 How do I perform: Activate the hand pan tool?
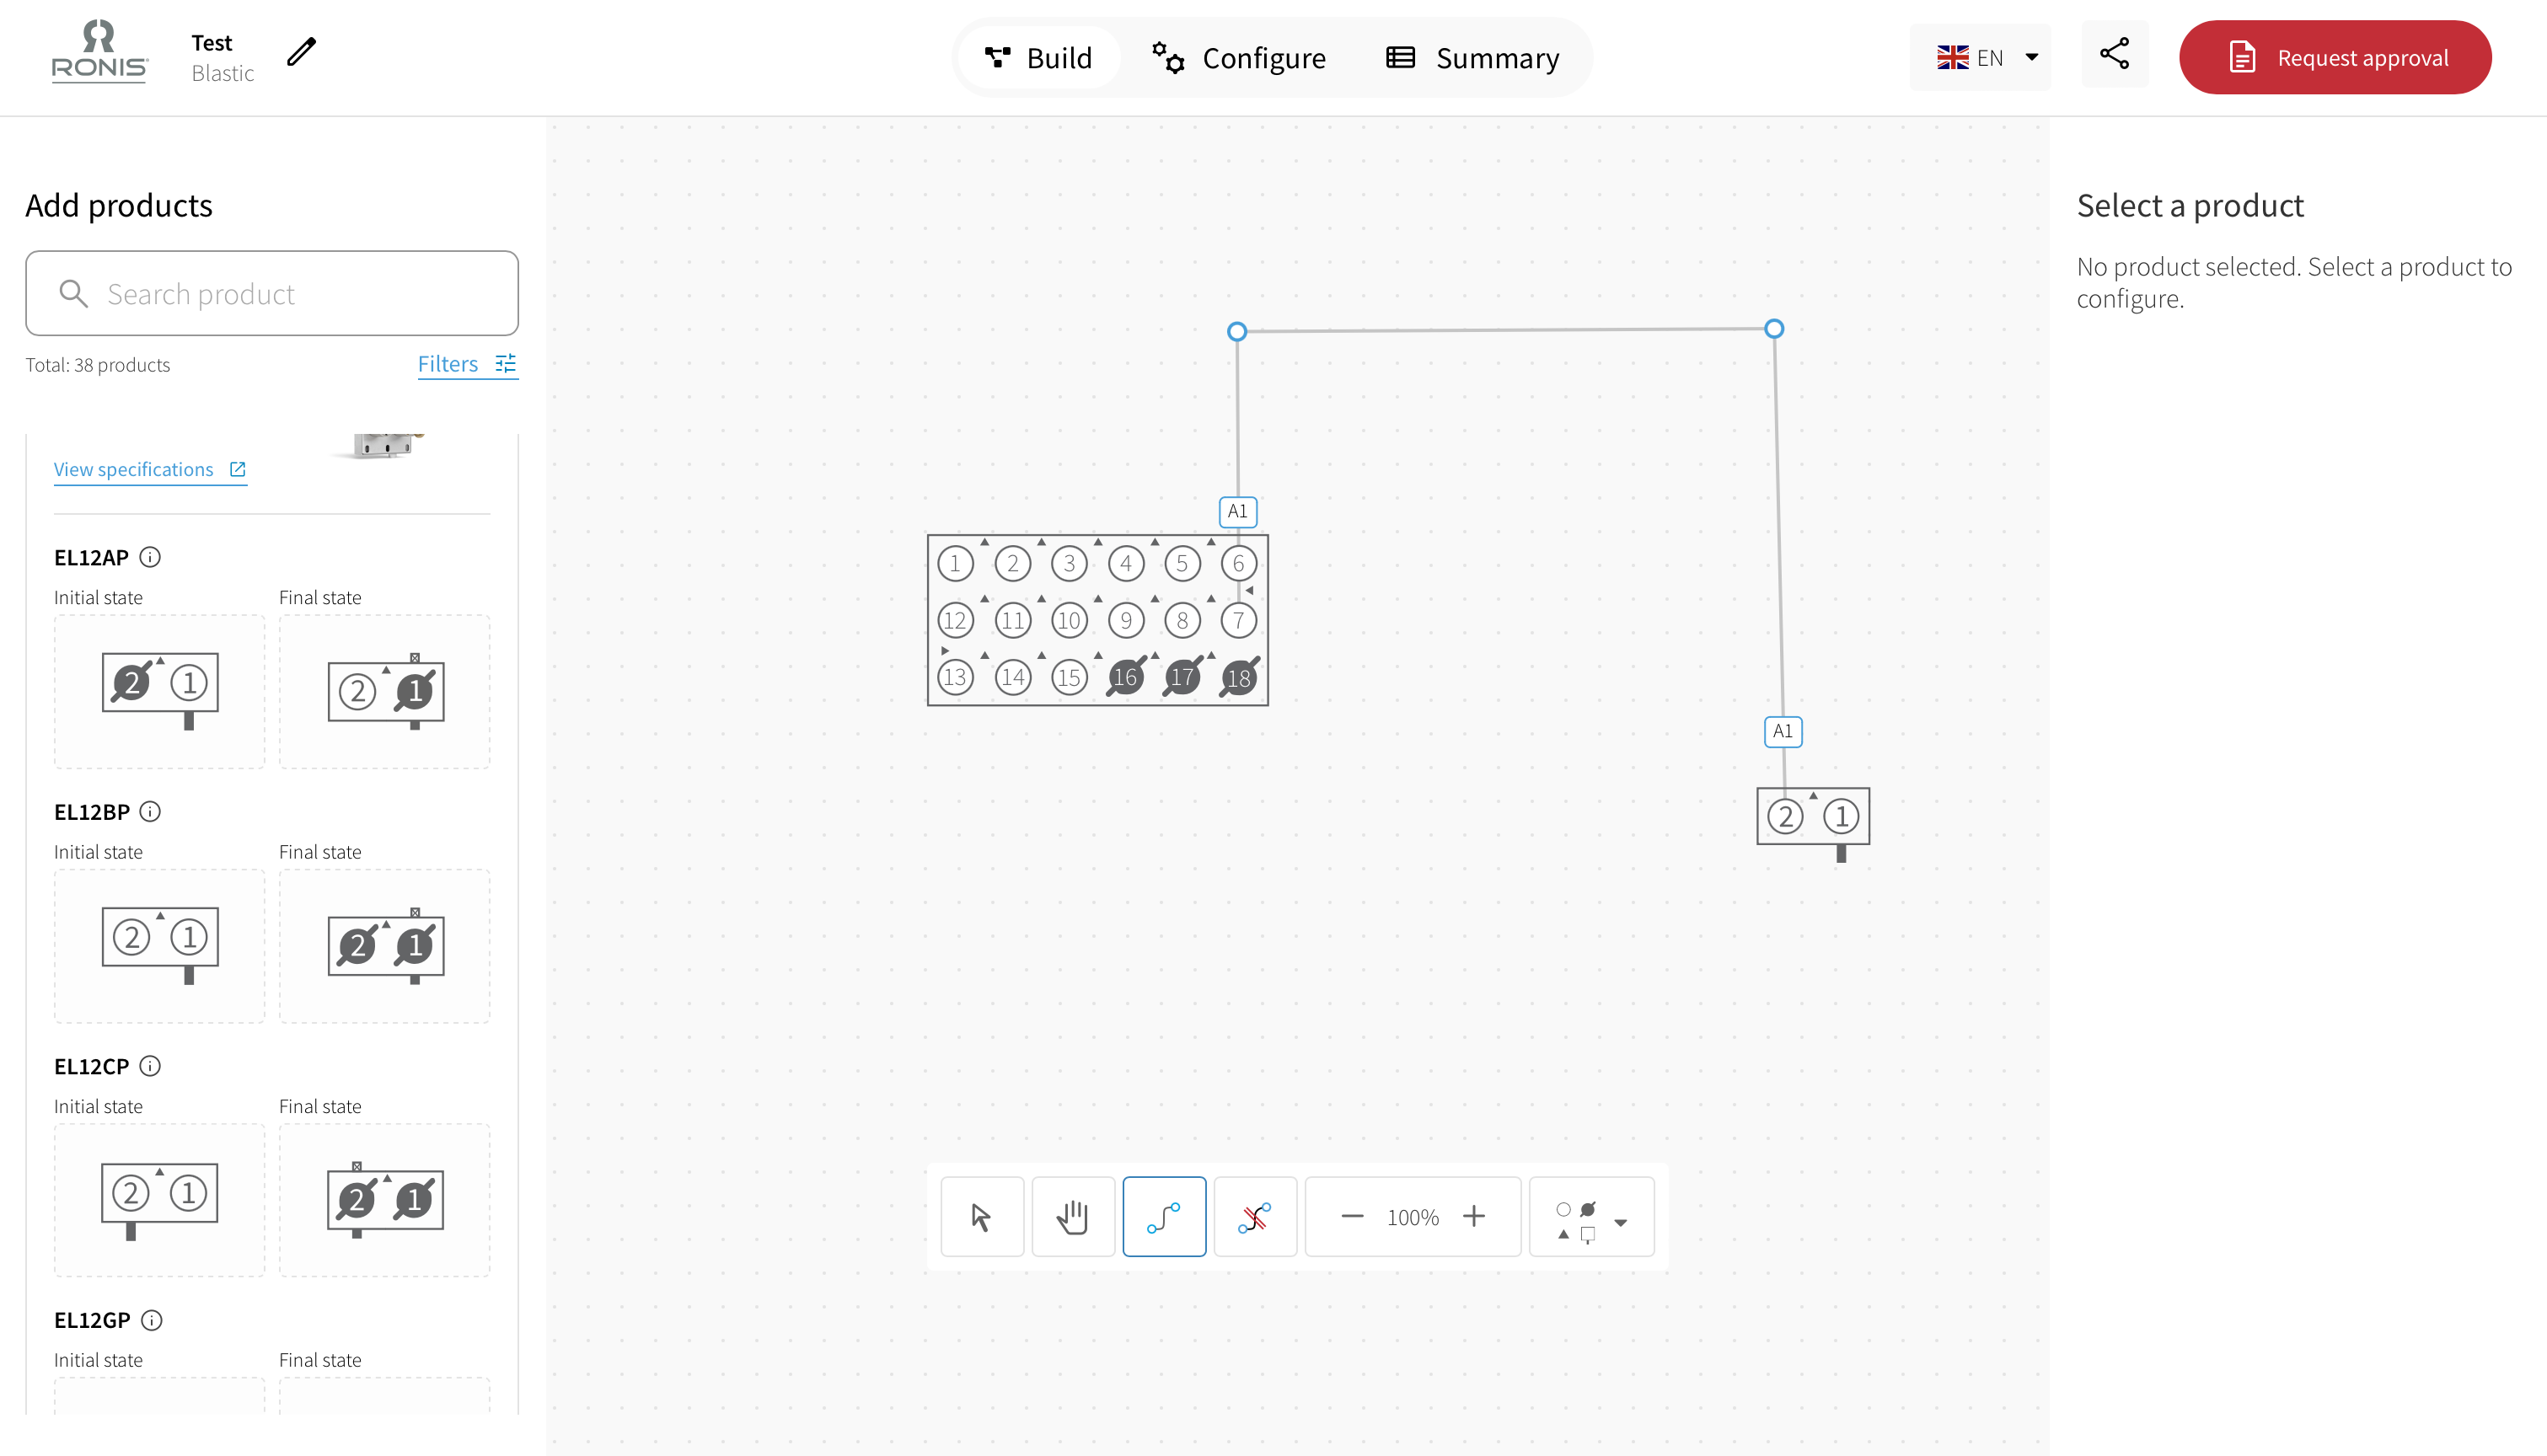tap(1072, 1216)
